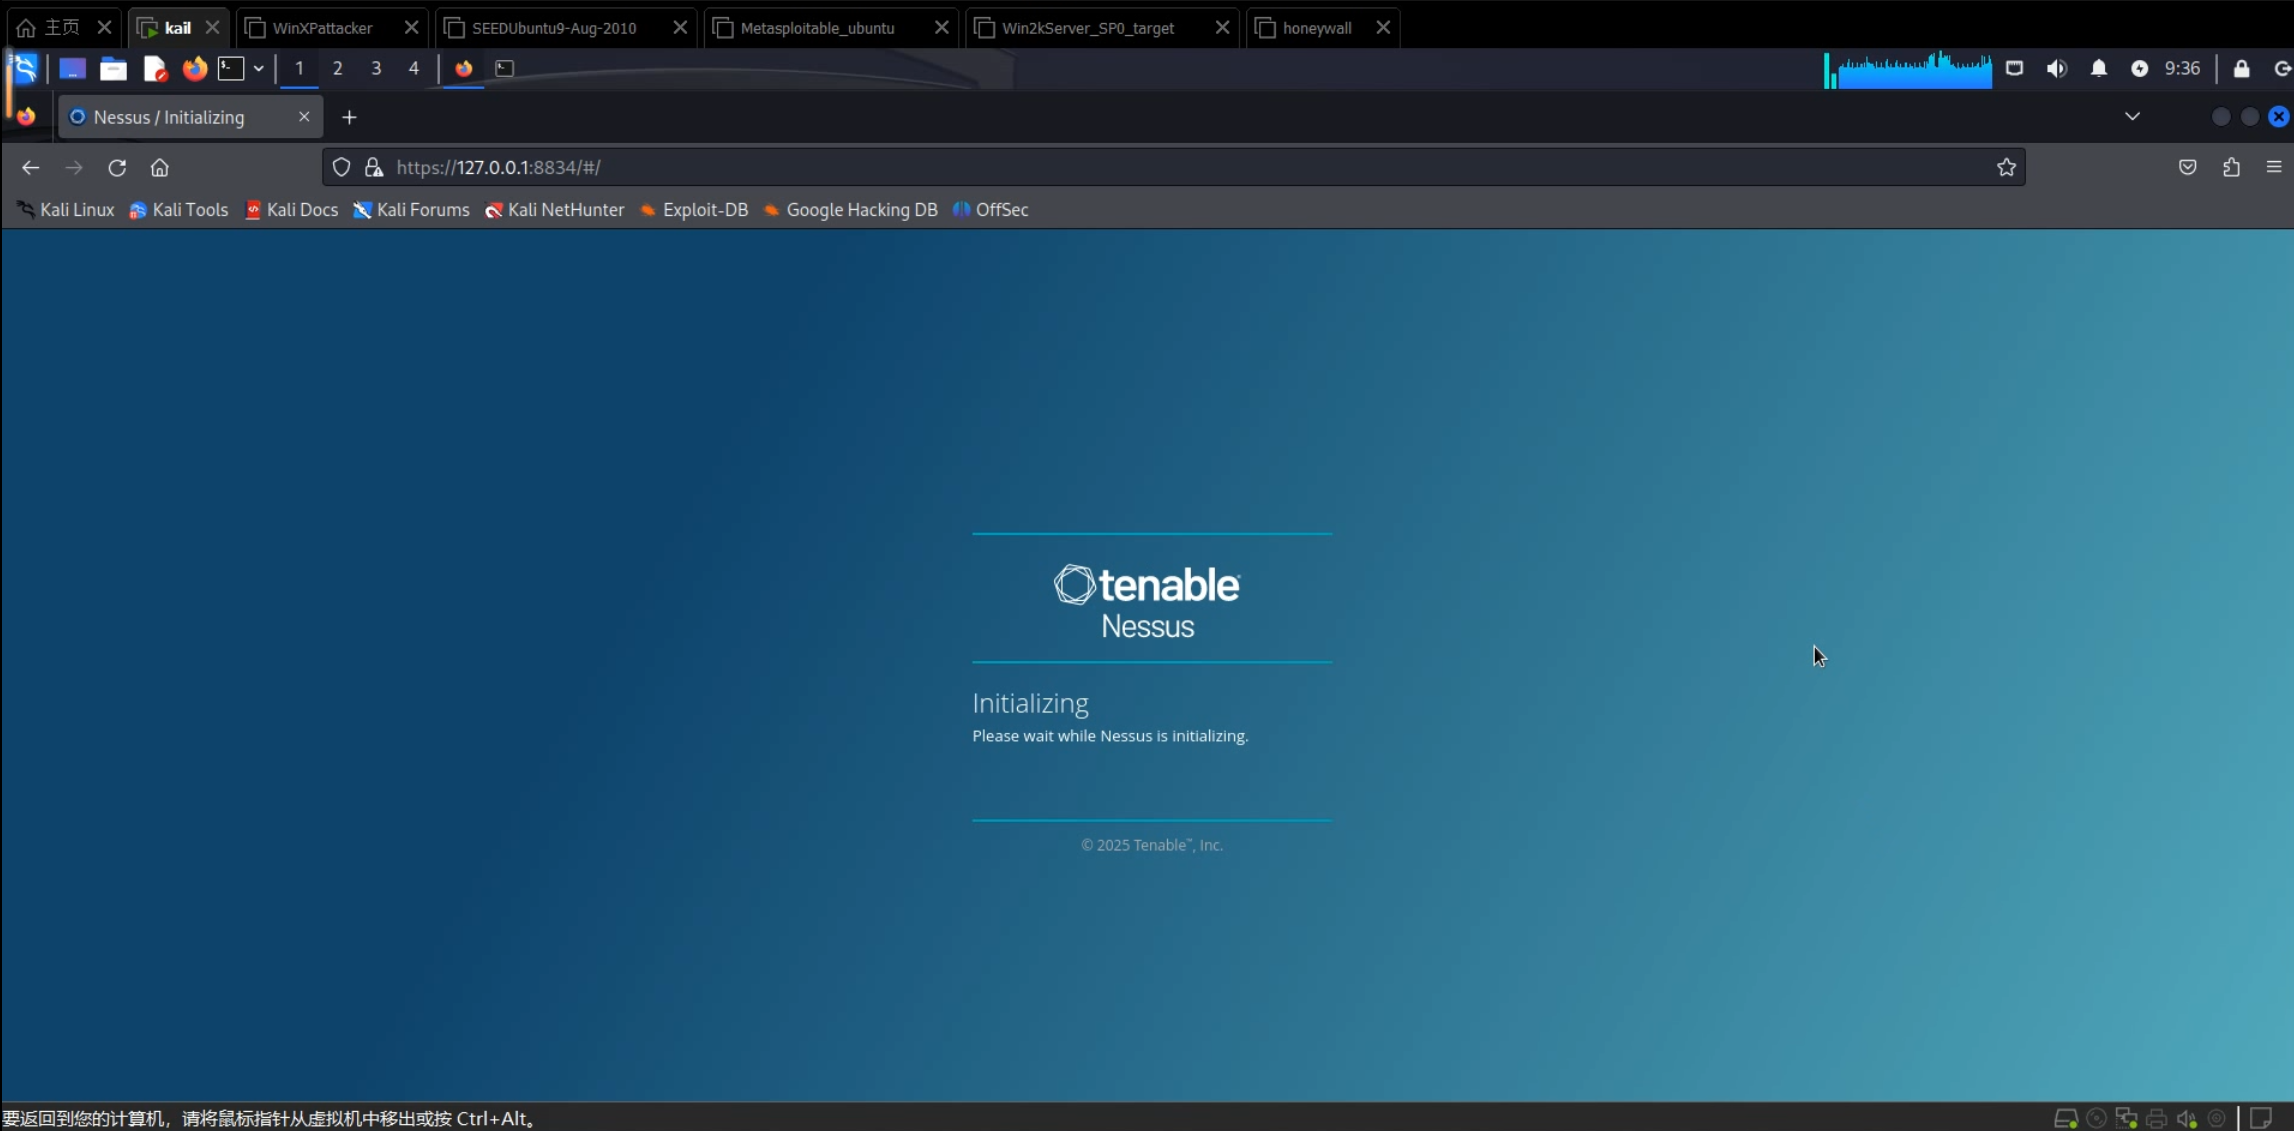Click the tracking protection shield icon
The image size is (2294, 1131).
tap(341, 168)
